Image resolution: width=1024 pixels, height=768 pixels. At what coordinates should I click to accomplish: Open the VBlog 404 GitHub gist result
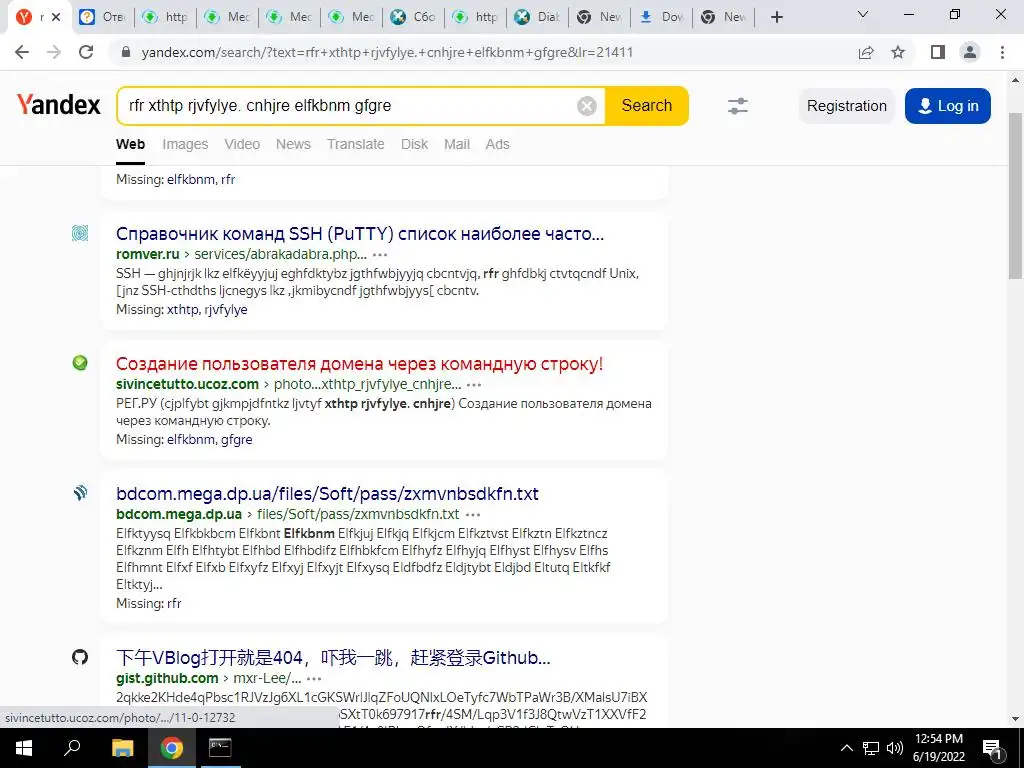click(333, 658)
